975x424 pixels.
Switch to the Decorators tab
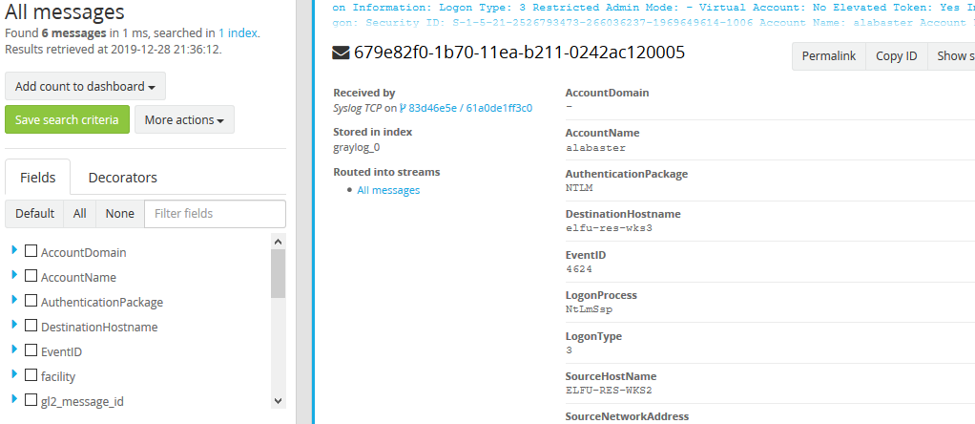[122, 178]
